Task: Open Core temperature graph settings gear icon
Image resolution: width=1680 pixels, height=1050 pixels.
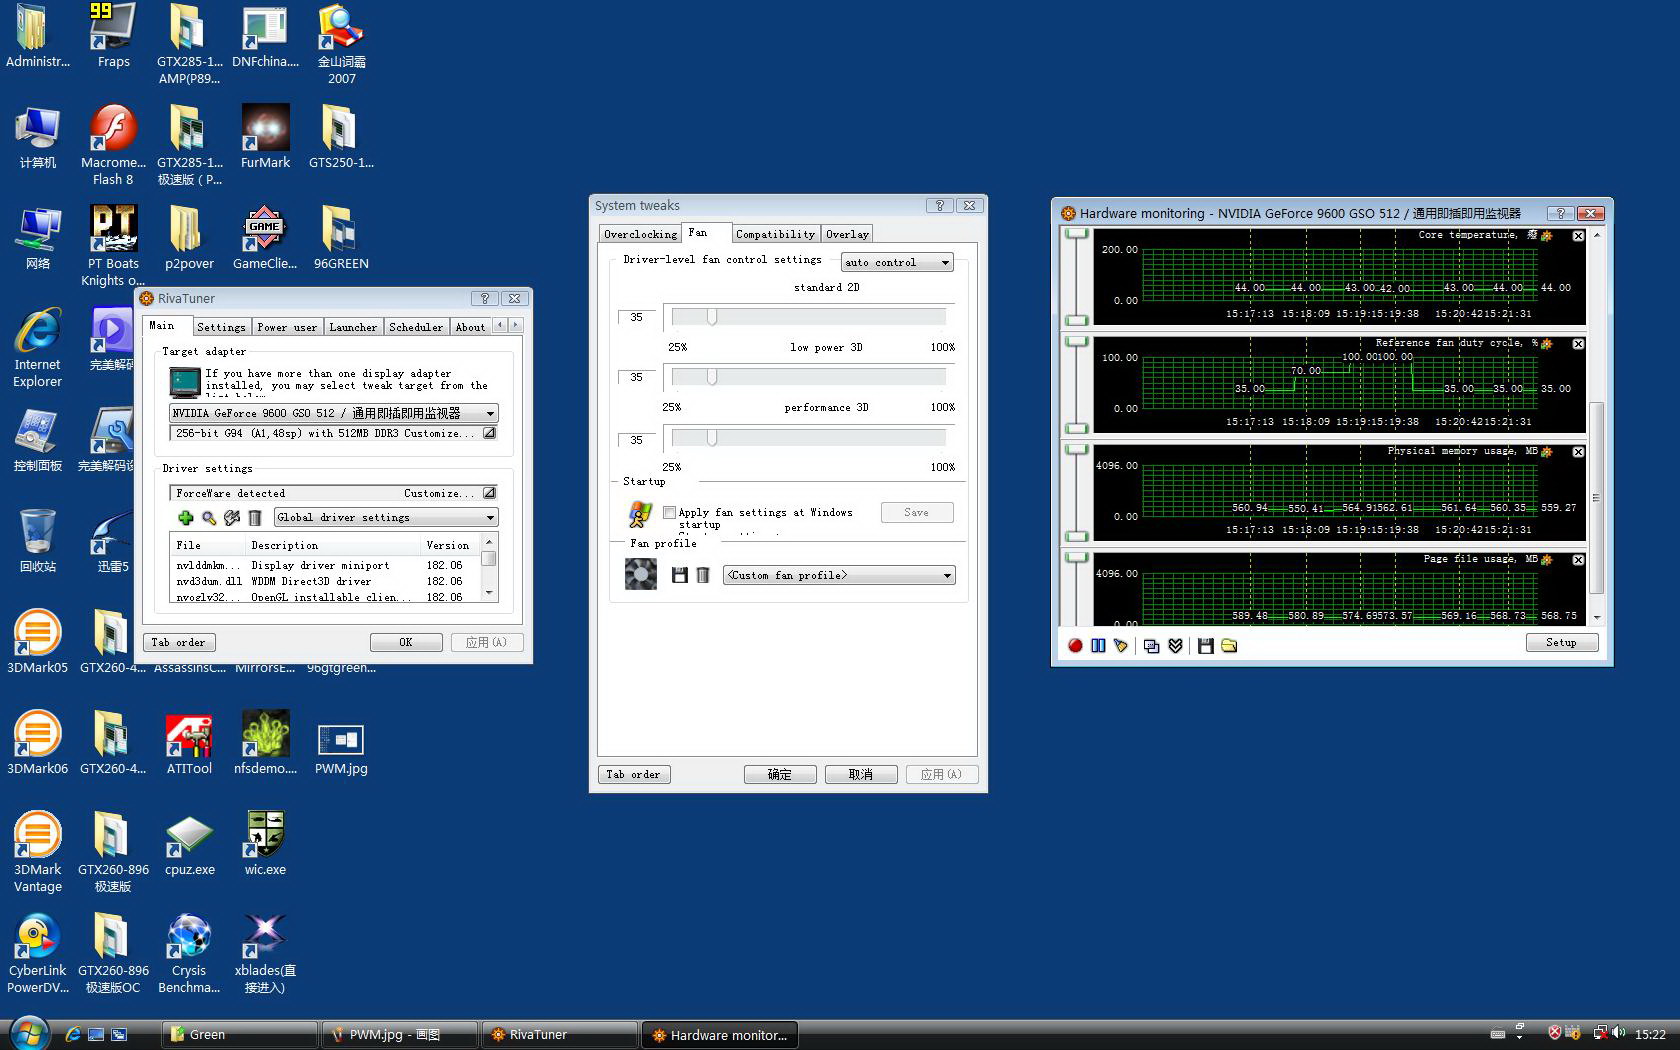Action: pyautogui.click(x=1547, y=236)
